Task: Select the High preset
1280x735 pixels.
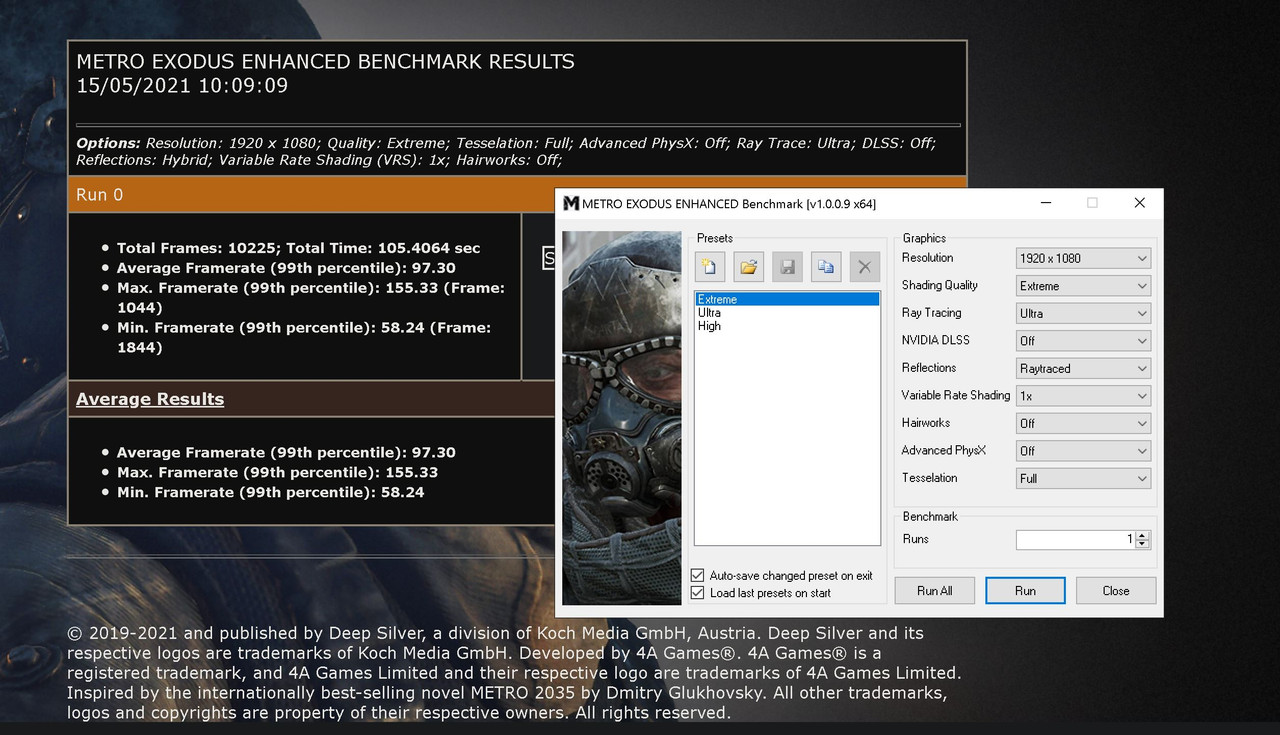Action: click(x=787, y=326)
